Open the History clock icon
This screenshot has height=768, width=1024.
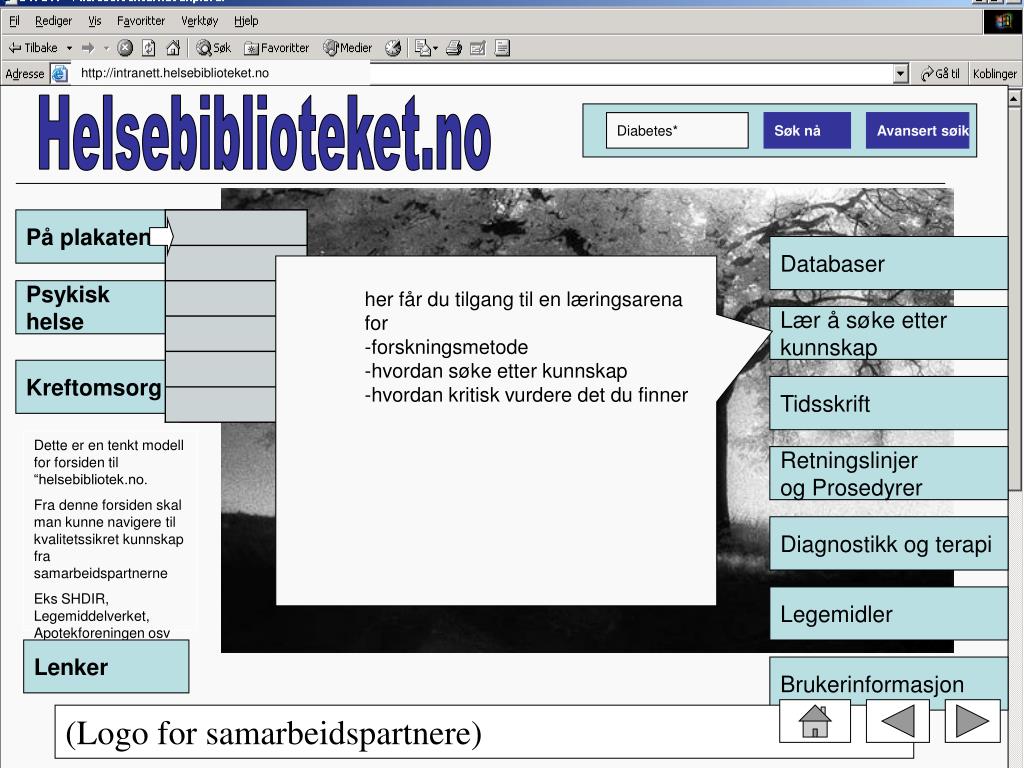coord(392,48)
